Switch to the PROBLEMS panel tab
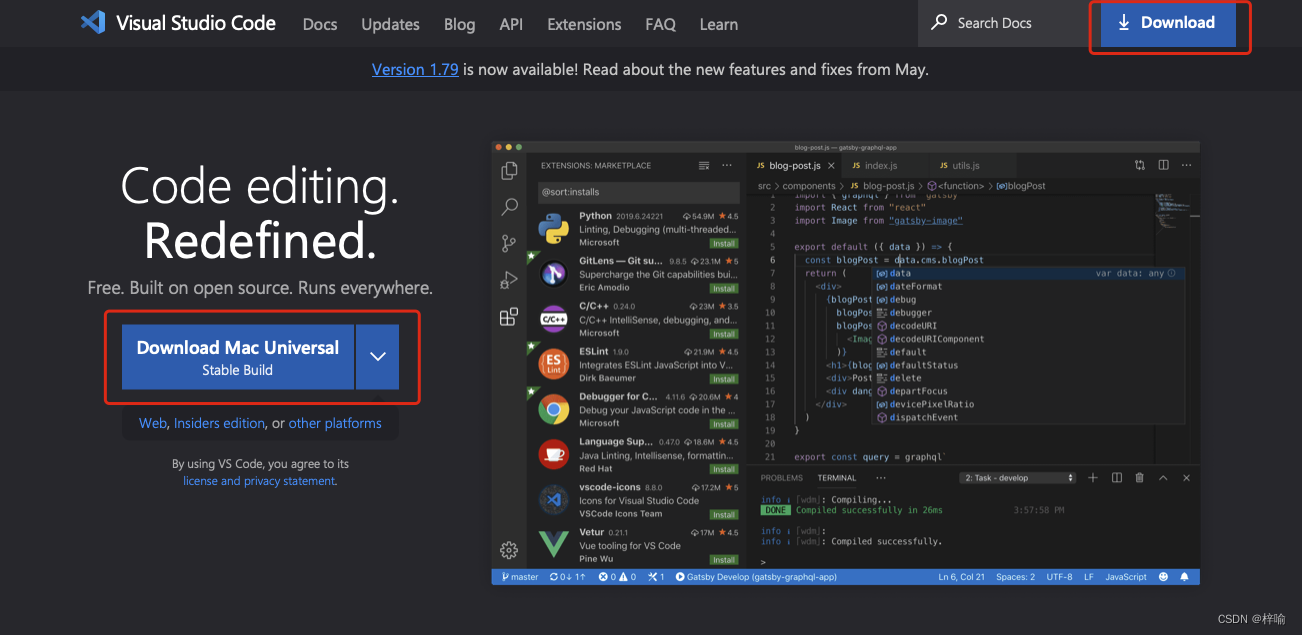This screenshot has height=635, width=1302. point(781,478)
